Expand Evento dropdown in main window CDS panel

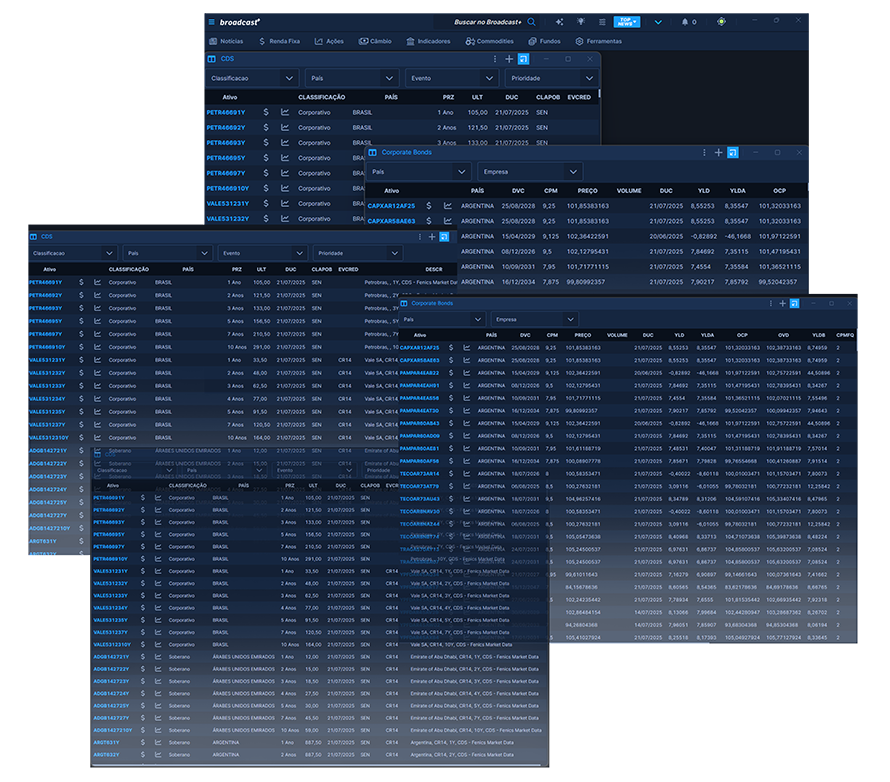coord(489,78)
